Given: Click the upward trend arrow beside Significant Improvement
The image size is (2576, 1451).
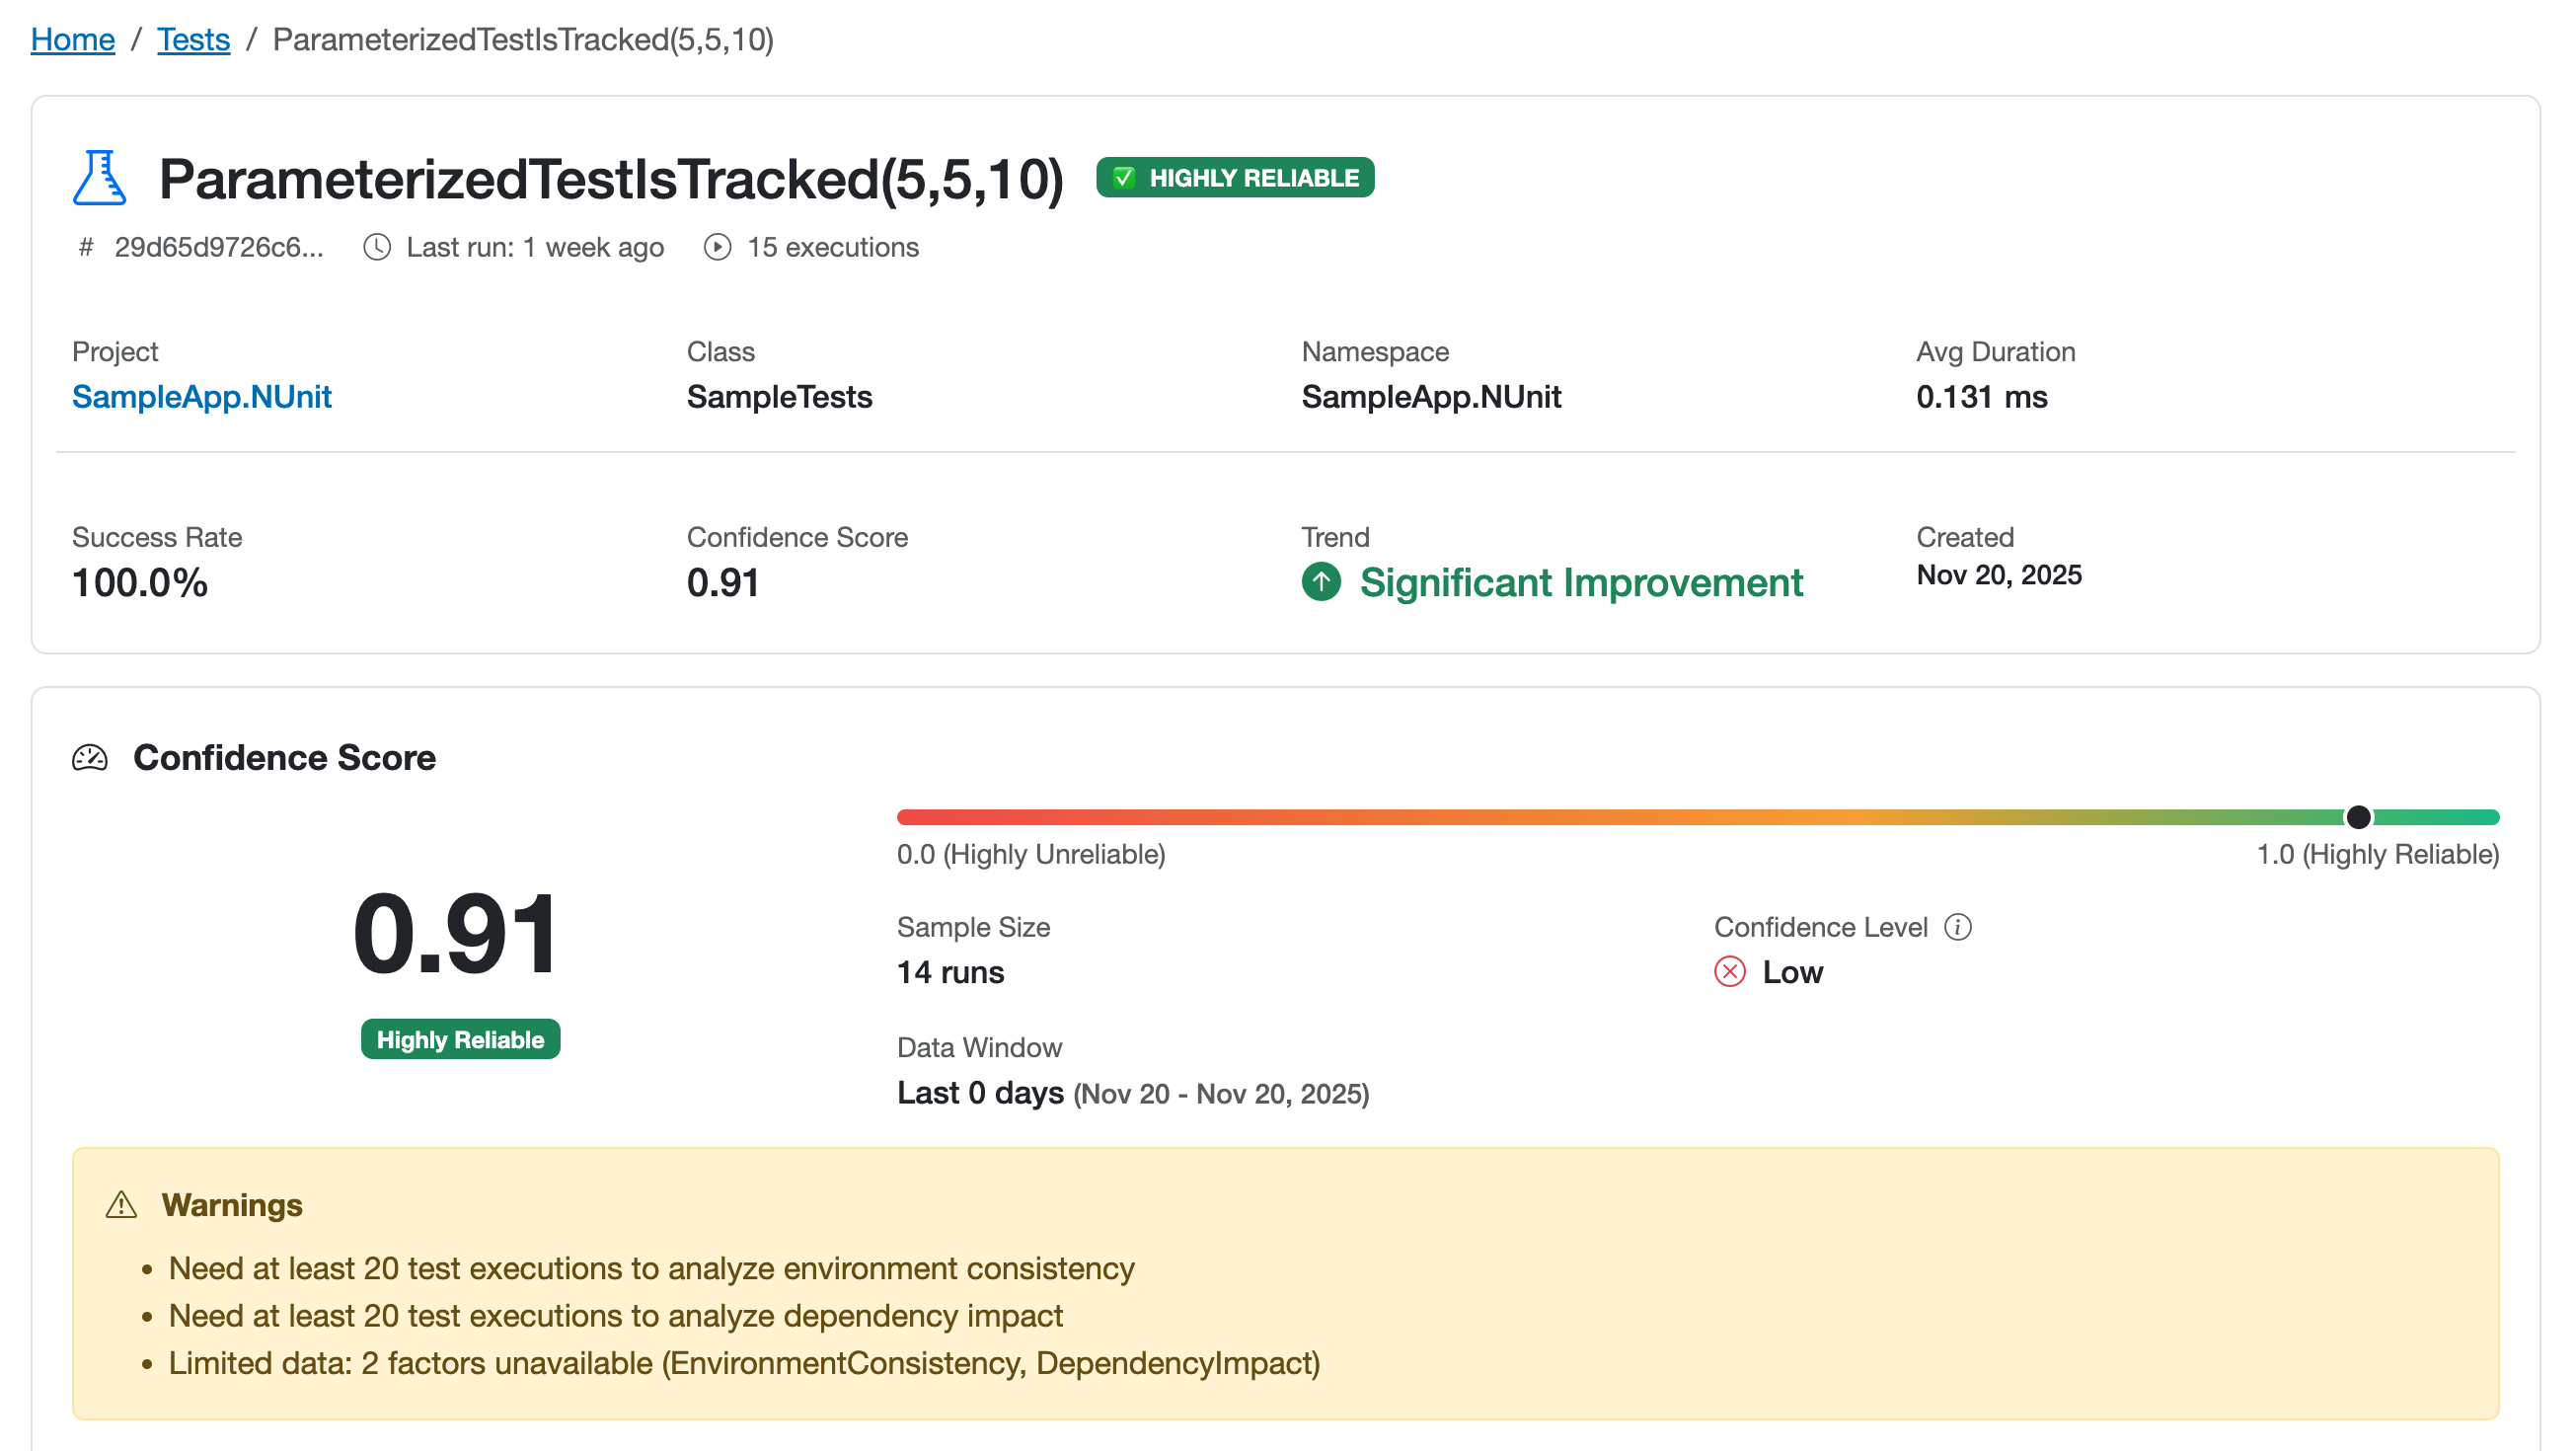Looking at the screenshot, I should (1322, 583).
